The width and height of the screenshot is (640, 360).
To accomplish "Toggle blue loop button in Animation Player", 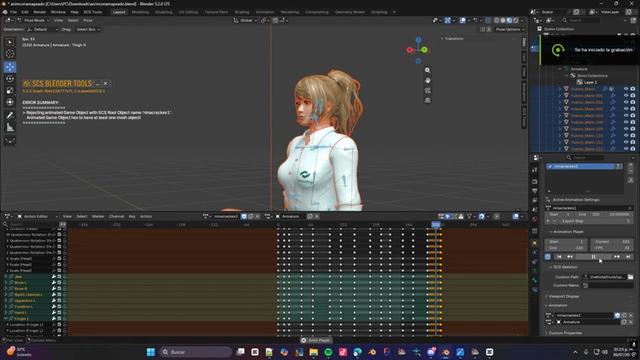I will 548,256.
